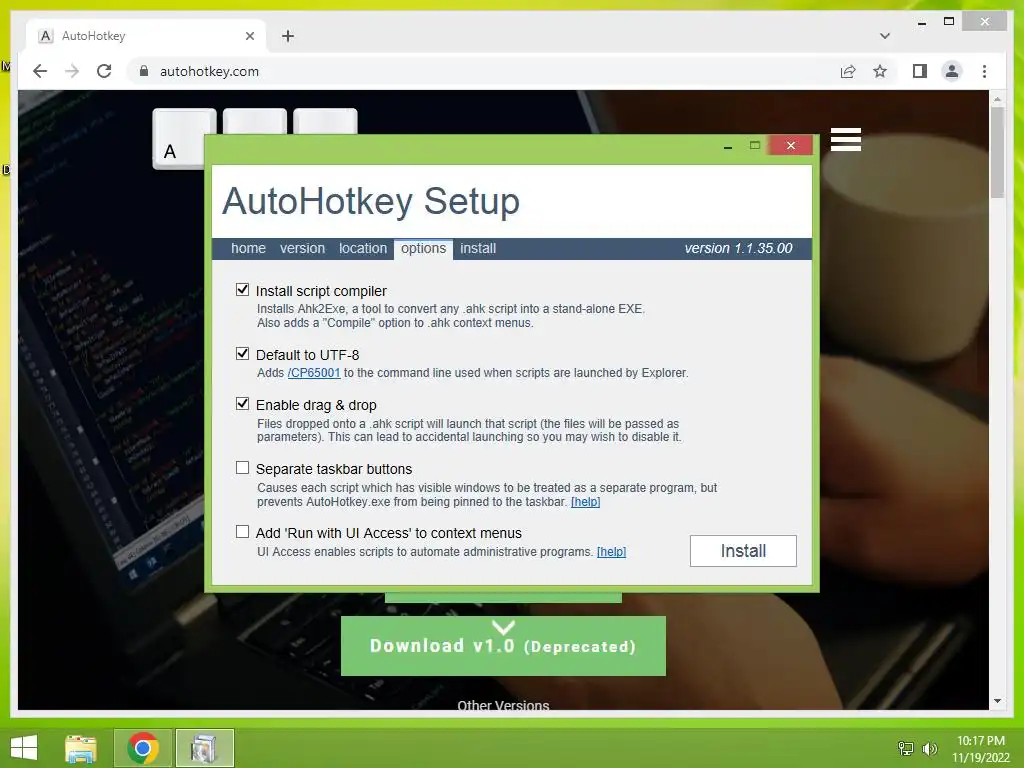1024x768 pixels.
Task: Bookmark this page with star icon
Action: 880,71
